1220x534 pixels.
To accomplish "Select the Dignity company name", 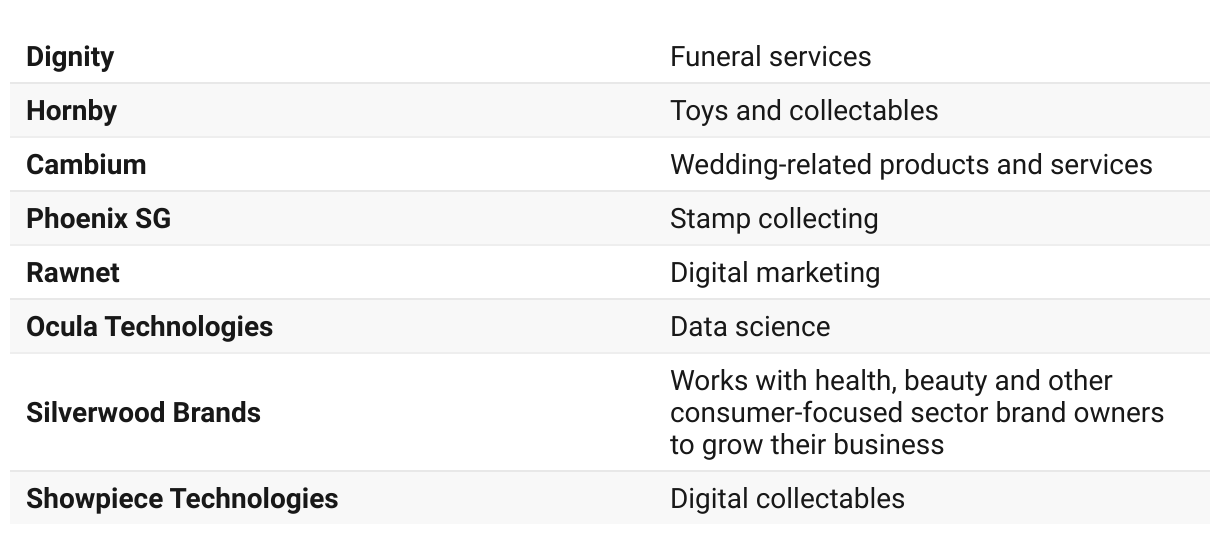I will click(x=70, y=57).
